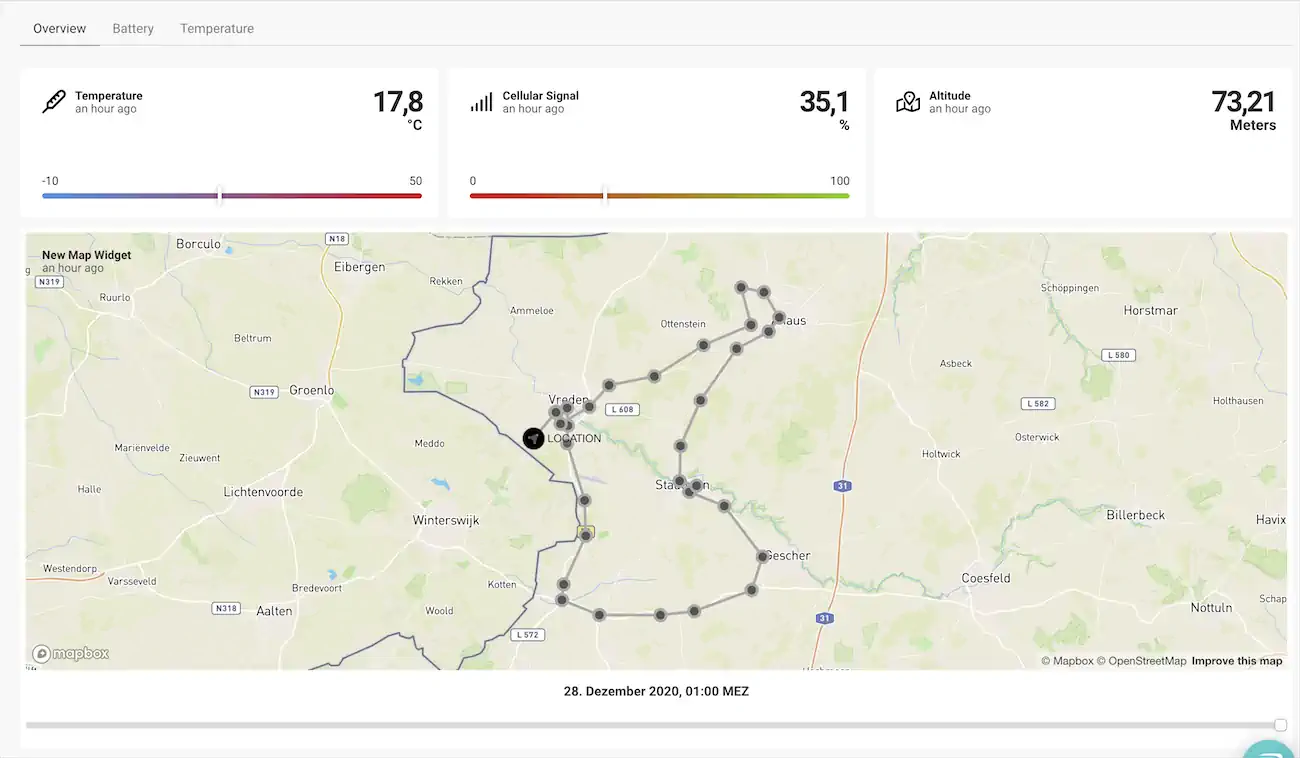Click the northernmost route waypoint dot
The image size is (1300, 758).
[x=741, y=287]
